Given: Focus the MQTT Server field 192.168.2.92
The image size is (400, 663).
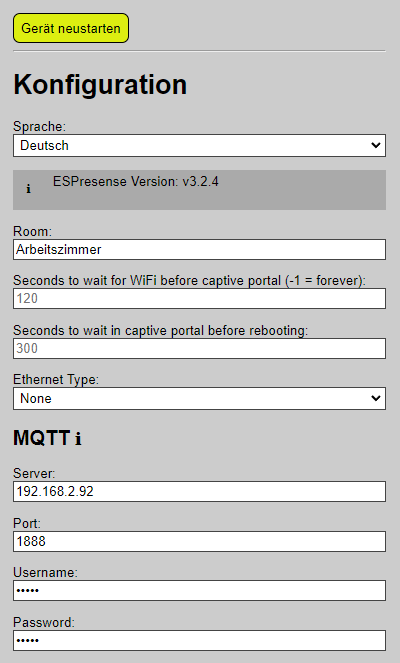Looking at the screenshot, I should [x=199, y=491].
